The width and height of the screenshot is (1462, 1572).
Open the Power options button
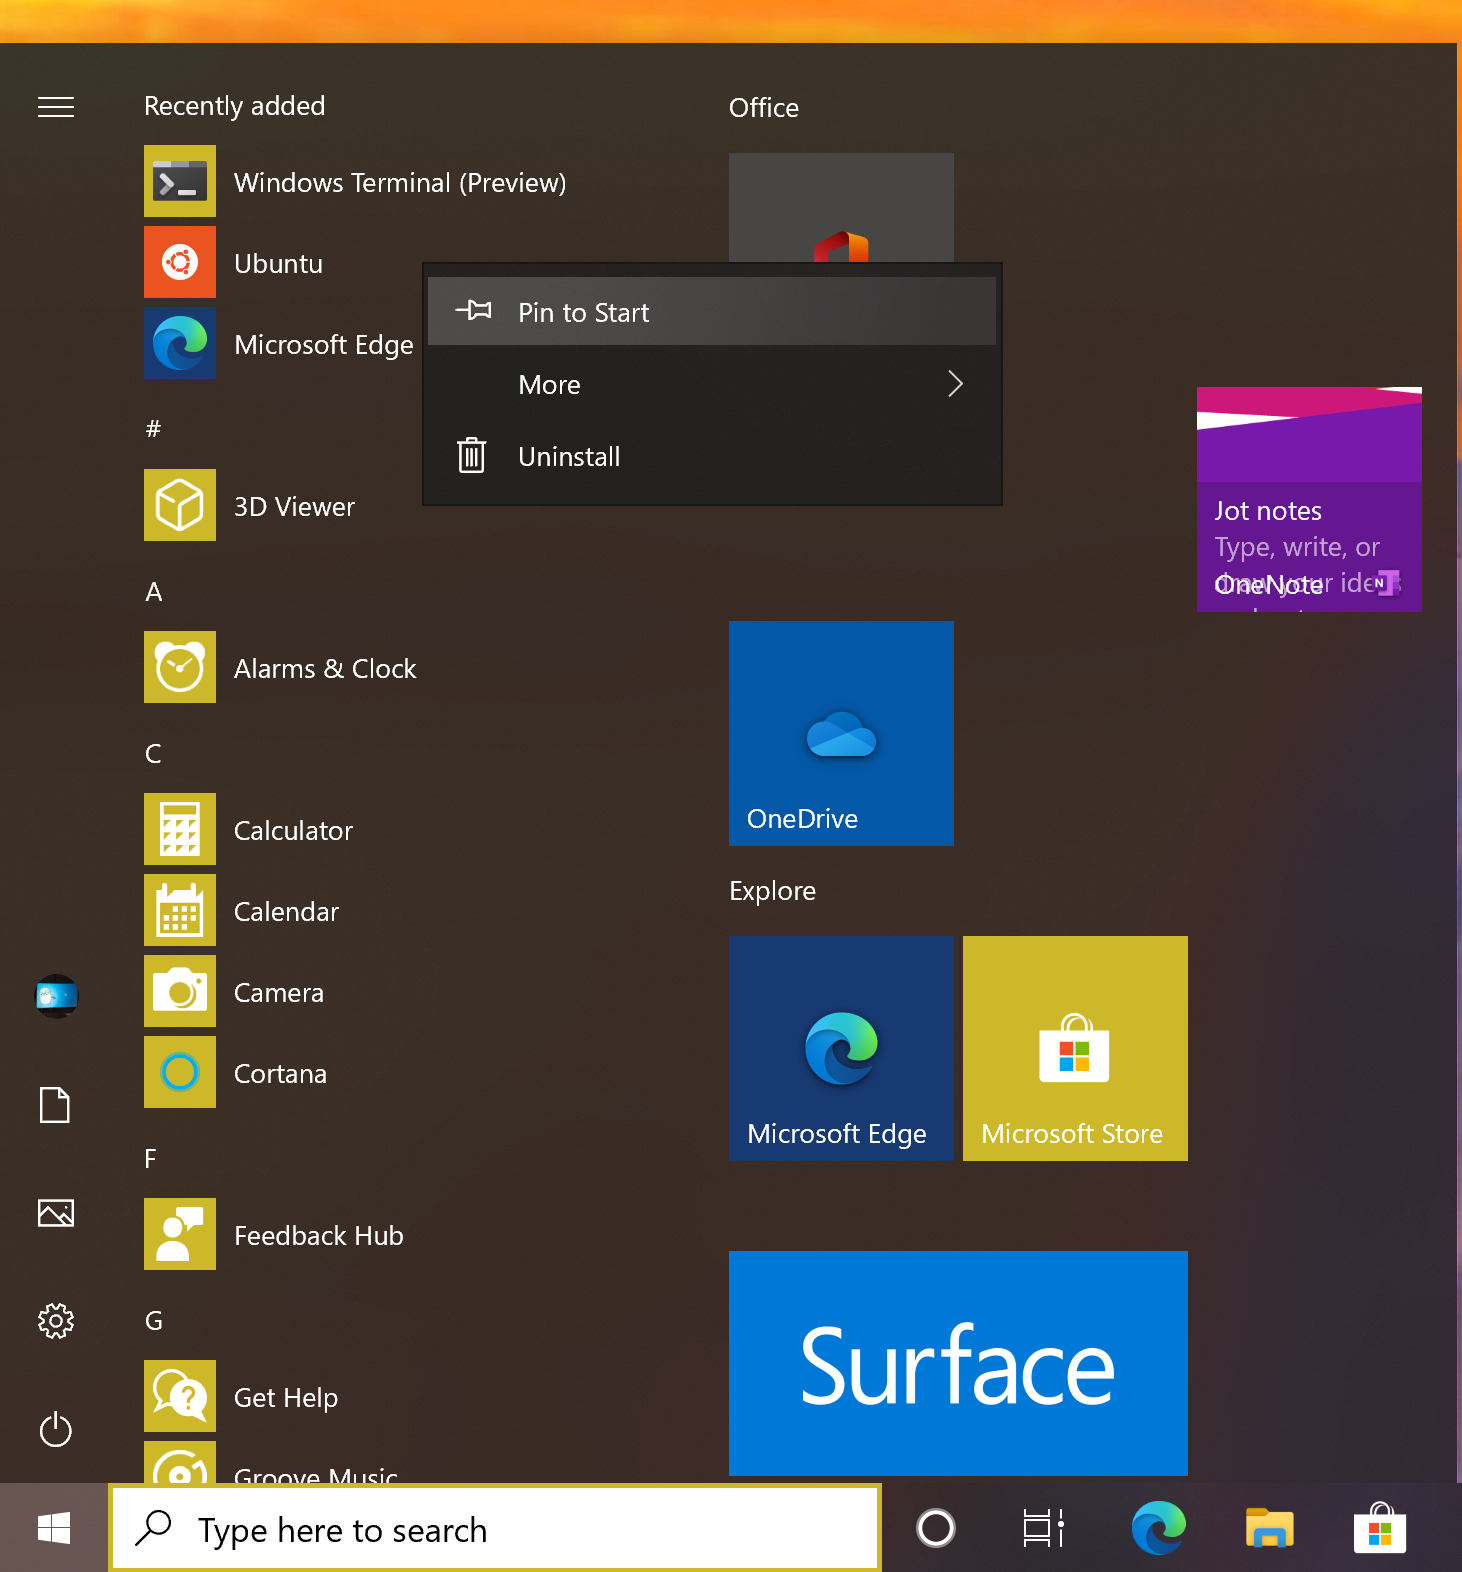[x=56, y=1429]
